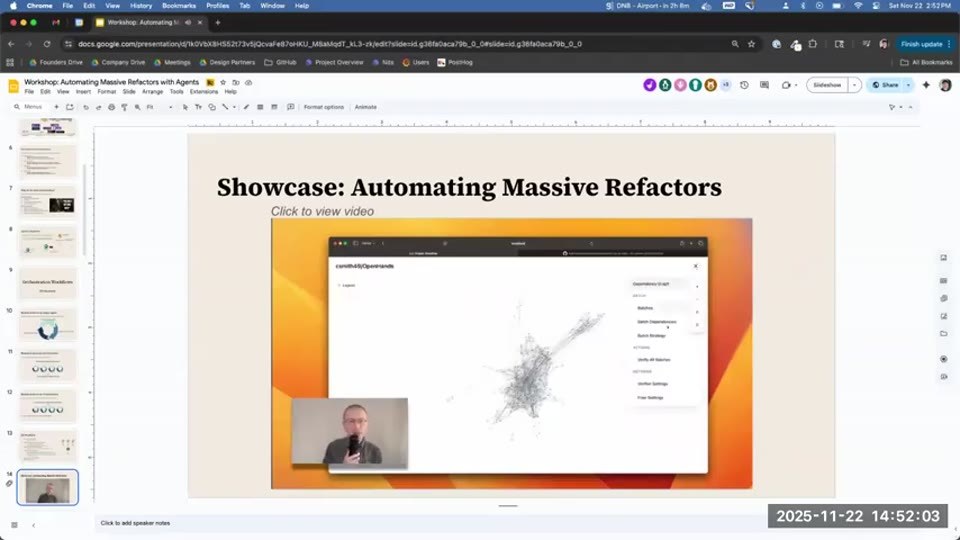Expand new slide layout dropdown icon
Image resolution: width=960 pixels, height=540 pixels.
(70, 107)
